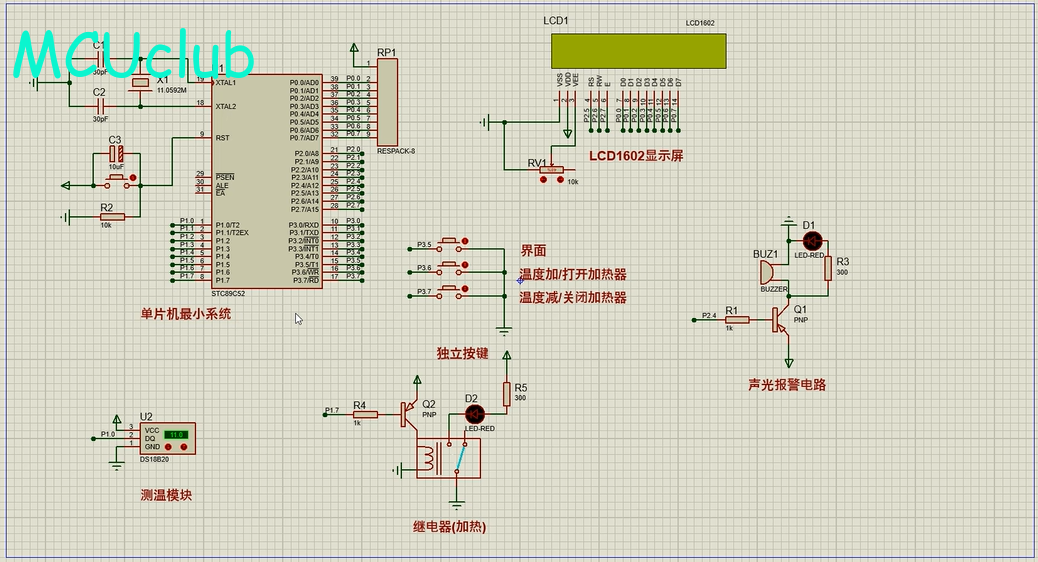Image resolution: width=1038 pixels, height=562 pixels.
Task: Select the R2 10k resistor
Action: [x=111, y=217]
